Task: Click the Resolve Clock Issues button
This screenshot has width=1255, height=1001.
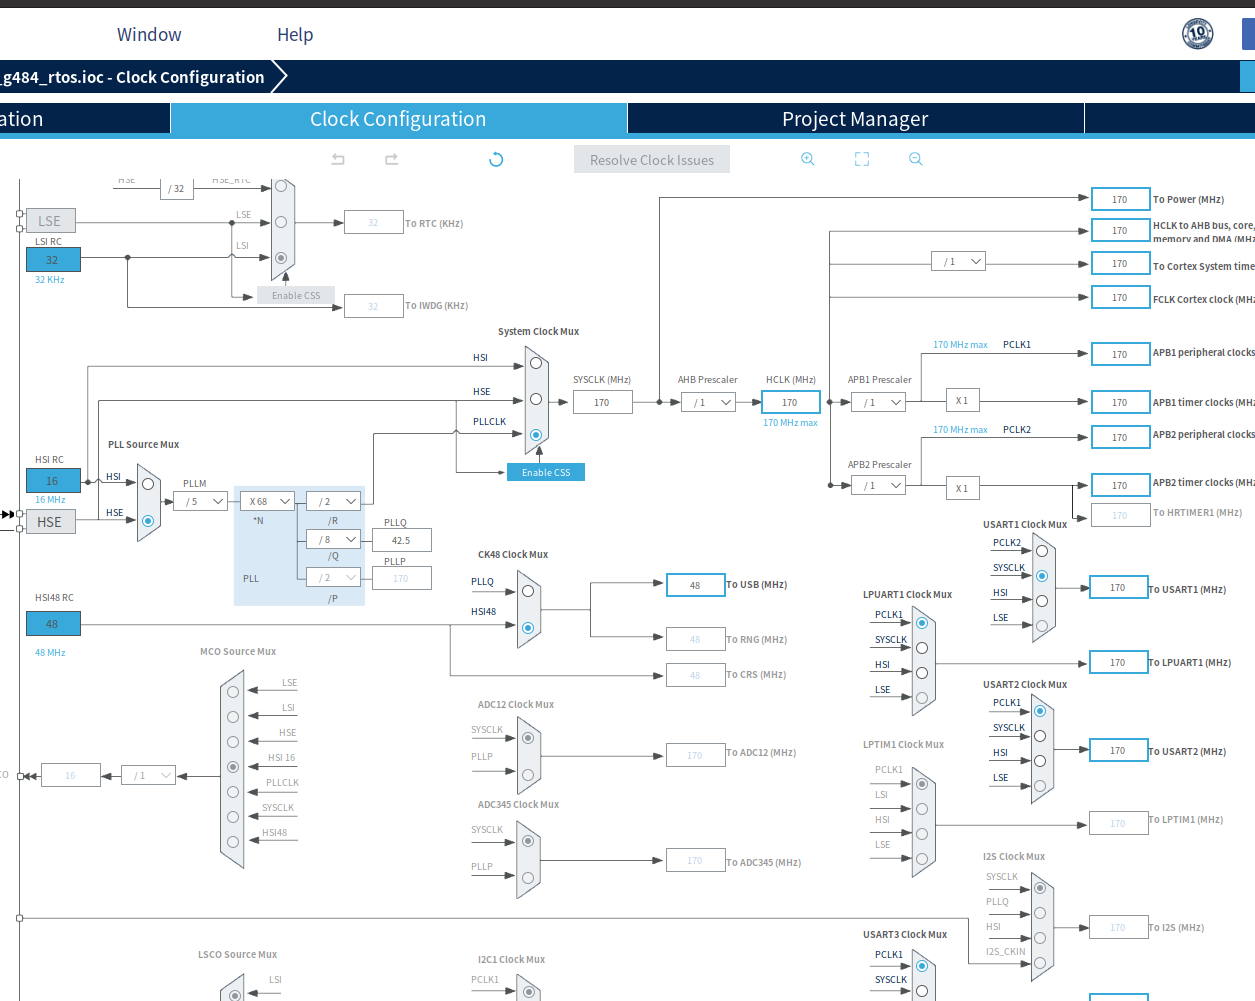Action: pos(652,160)
